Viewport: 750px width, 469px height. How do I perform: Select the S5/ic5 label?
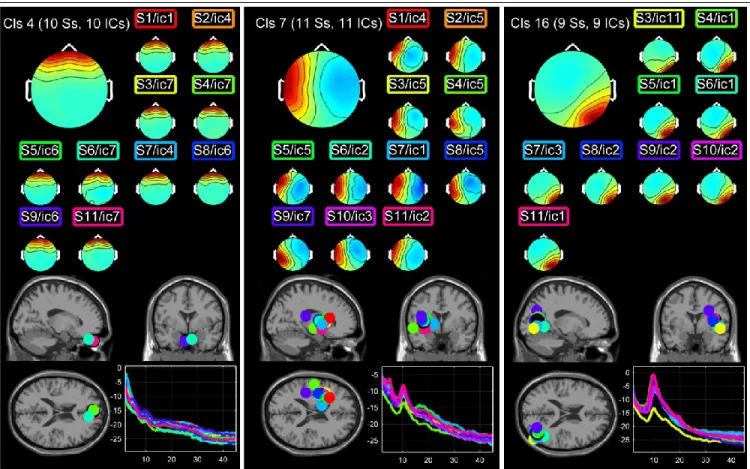(x=293, y=151)
